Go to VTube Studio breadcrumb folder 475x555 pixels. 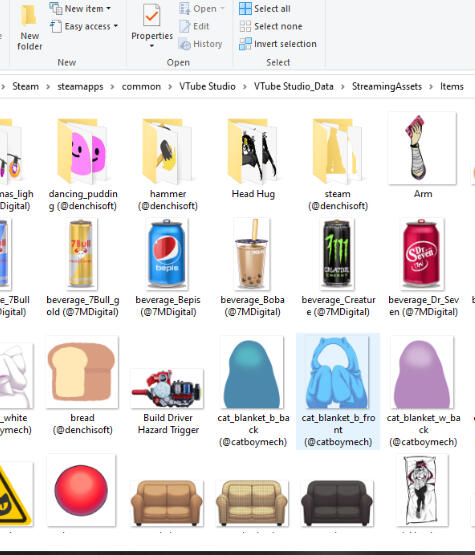coord(207,86)
